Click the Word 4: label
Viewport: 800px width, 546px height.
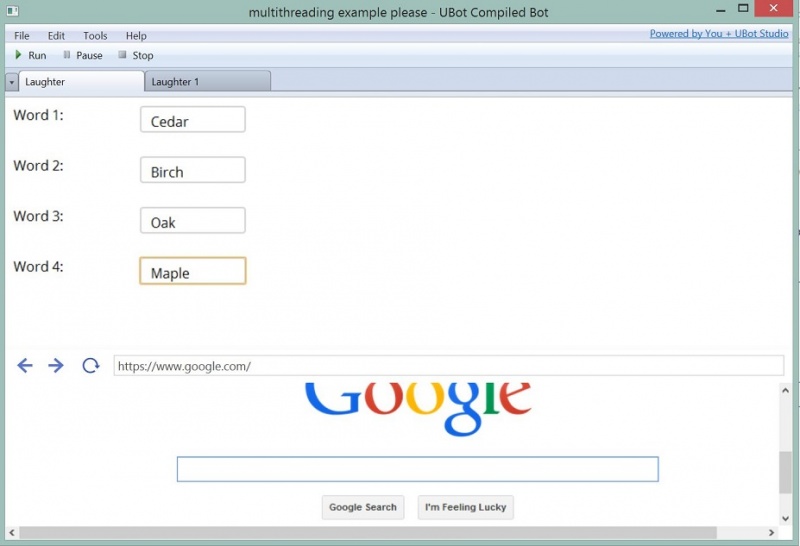(38, 267)
